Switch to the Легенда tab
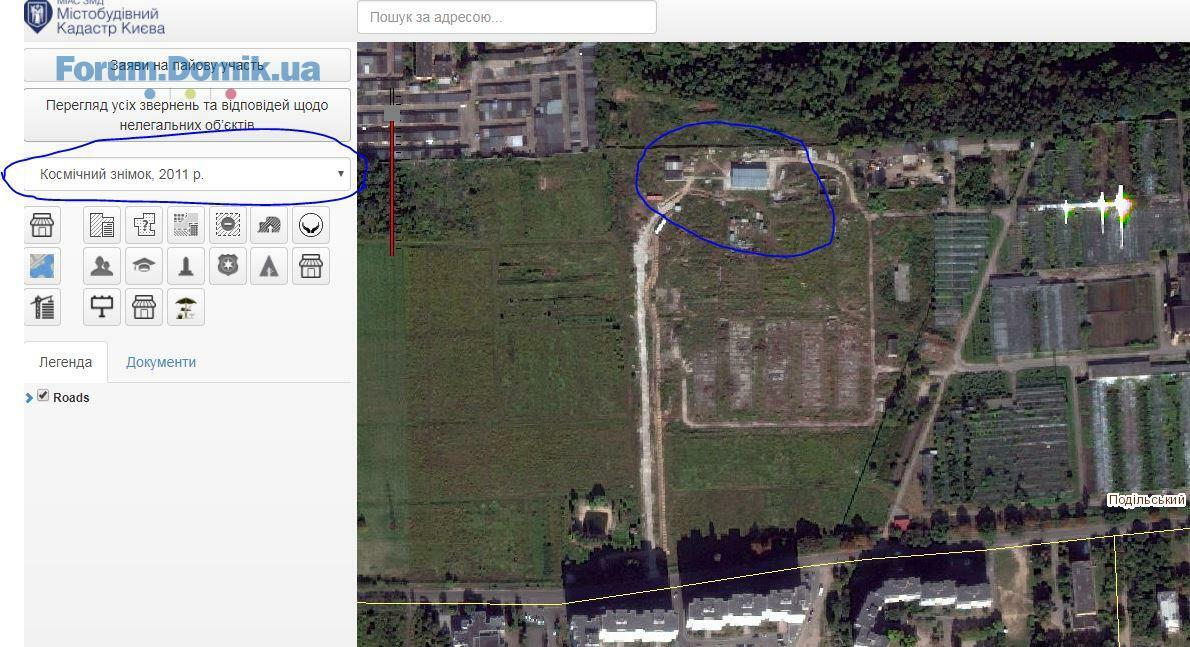1190x647 pixels. pyautogui.click(x=65, y=363)
